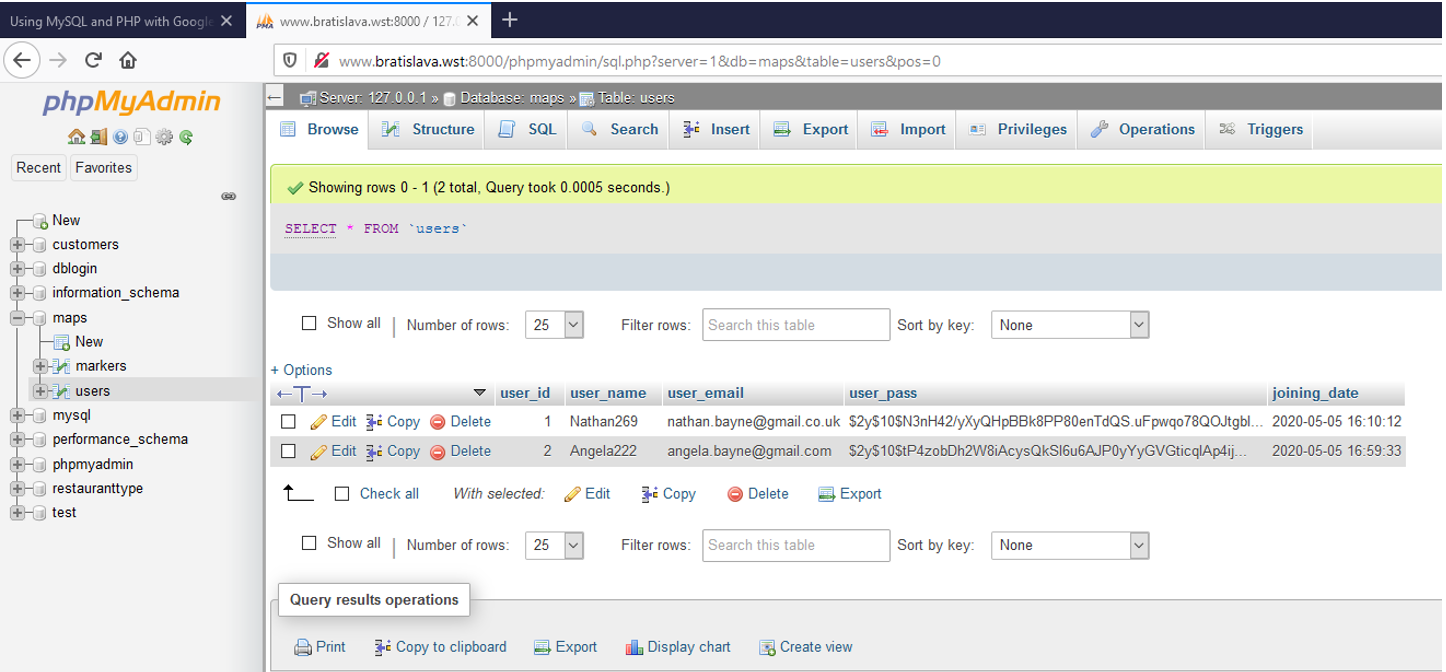Open the top Sort by key dropdown
The height and width of the screenshot is (672, 1446).
pos(1069,325)
